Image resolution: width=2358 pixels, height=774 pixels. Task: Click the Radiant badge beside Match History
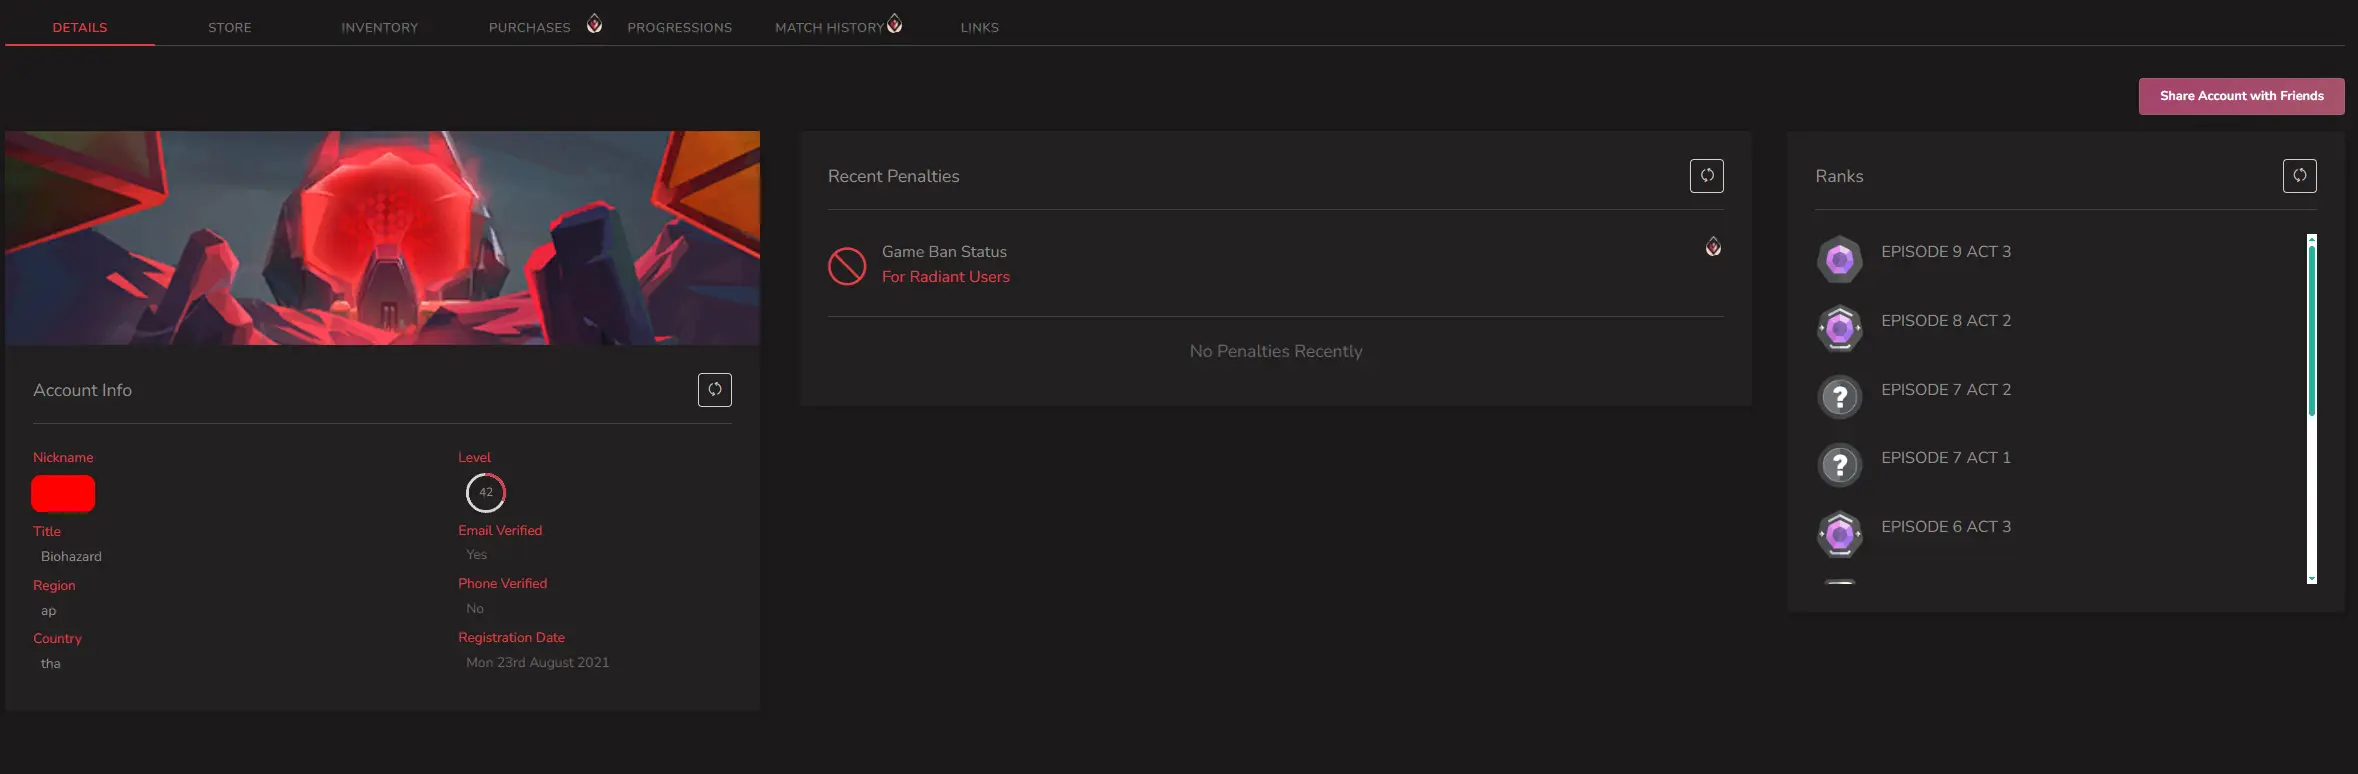point(894,24)
